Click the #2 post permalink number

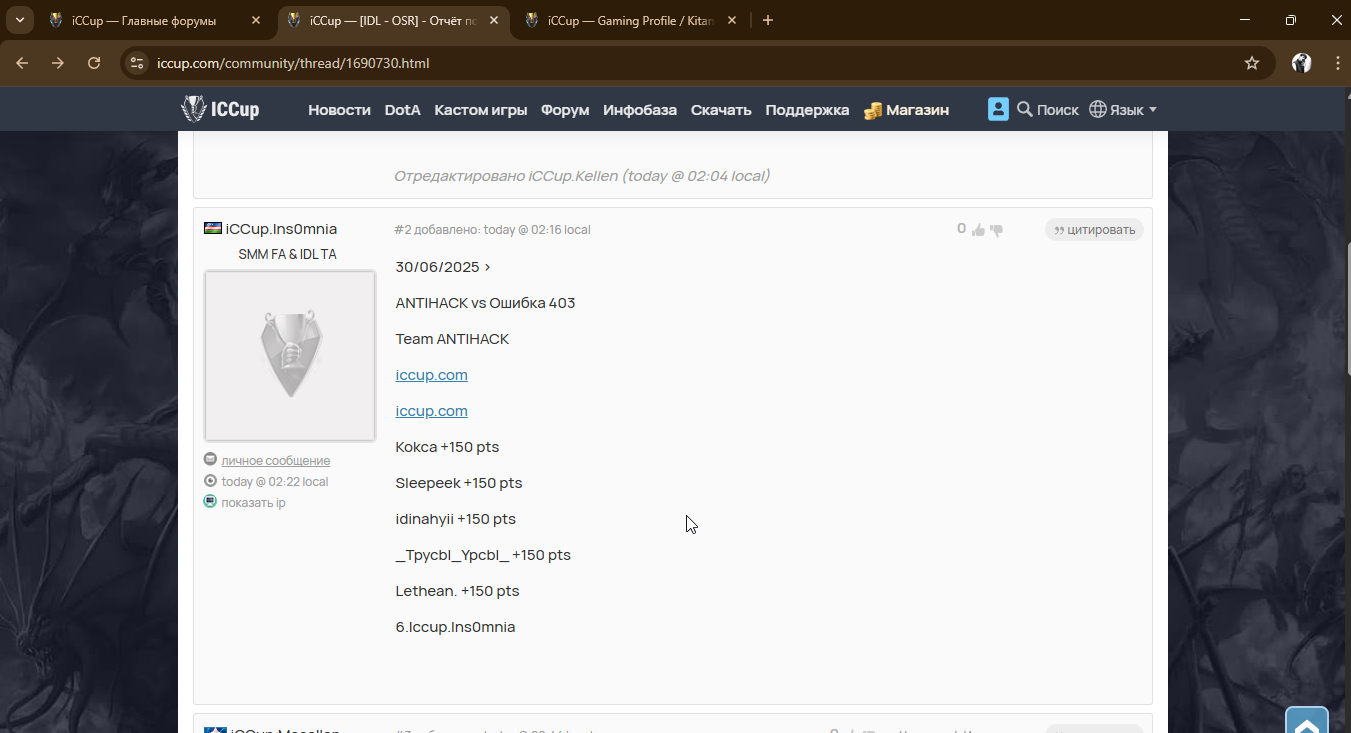click(403, 230)
